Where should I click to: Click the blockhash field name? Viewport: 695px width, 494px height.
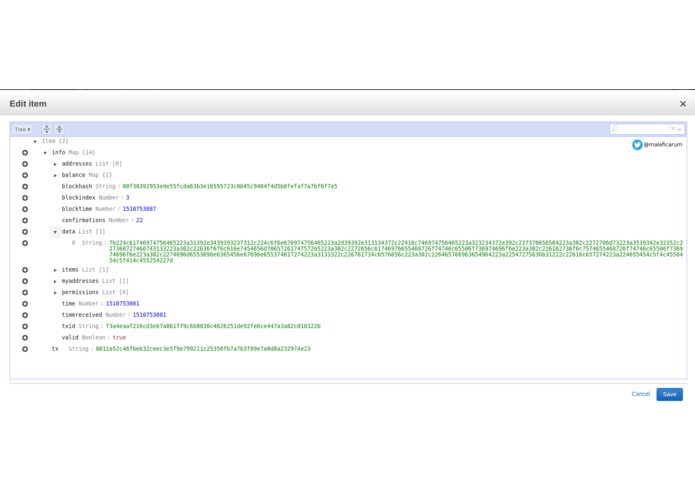click(x=77, y=186)
